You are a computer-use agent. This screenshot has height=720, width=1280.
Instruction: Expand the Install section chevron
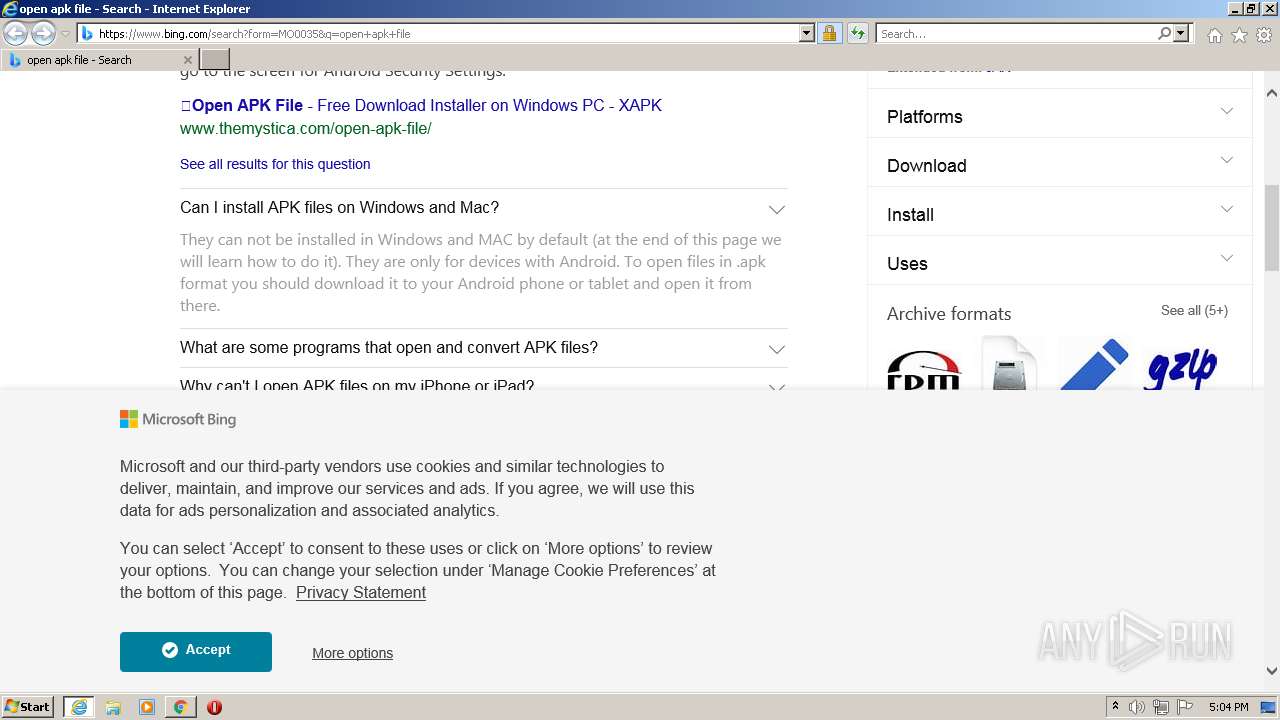[1227, 209]
